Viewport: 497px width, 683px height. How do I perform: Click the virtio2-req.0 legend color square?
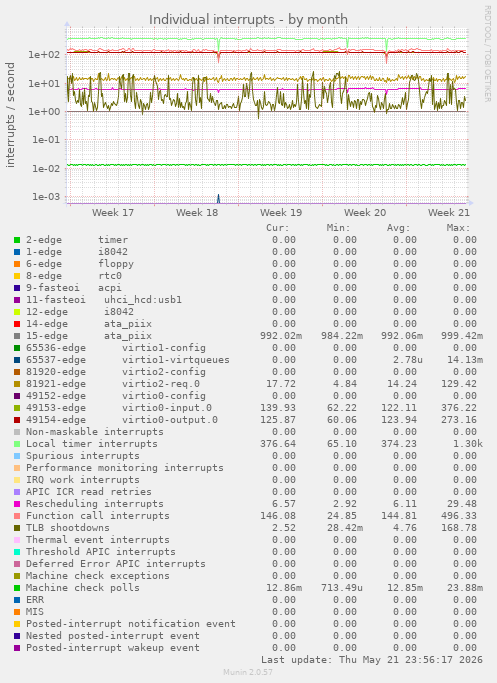[17, 384]
